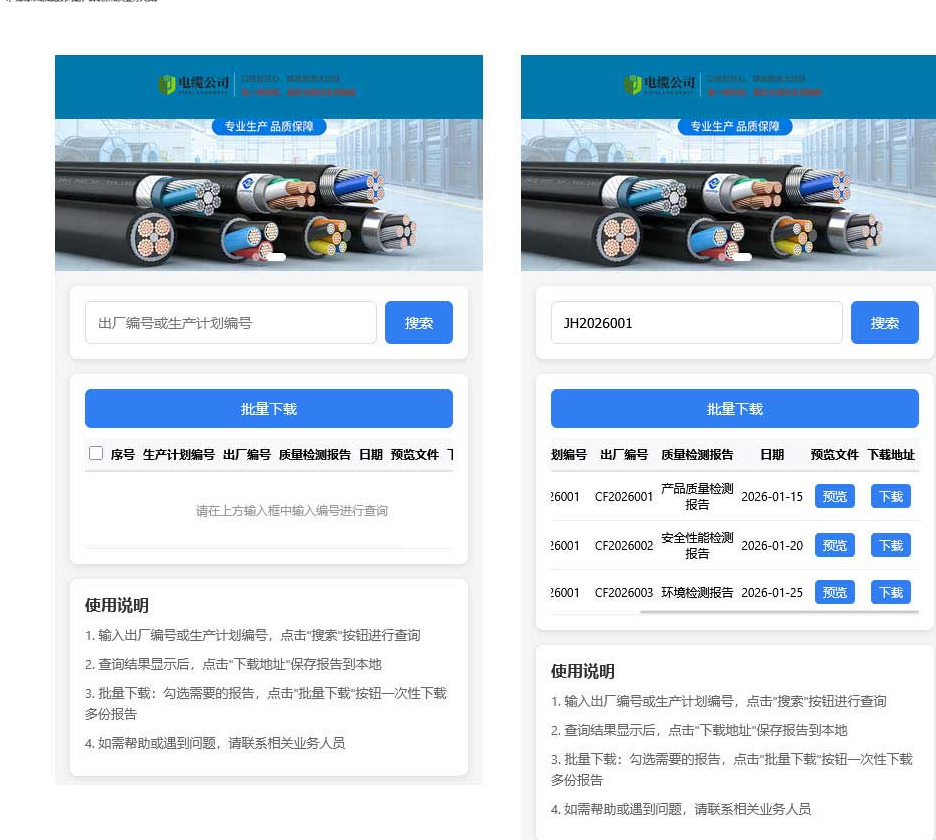
Task: Click the right banner's carousel indicator dot
Action: (741, 257)
